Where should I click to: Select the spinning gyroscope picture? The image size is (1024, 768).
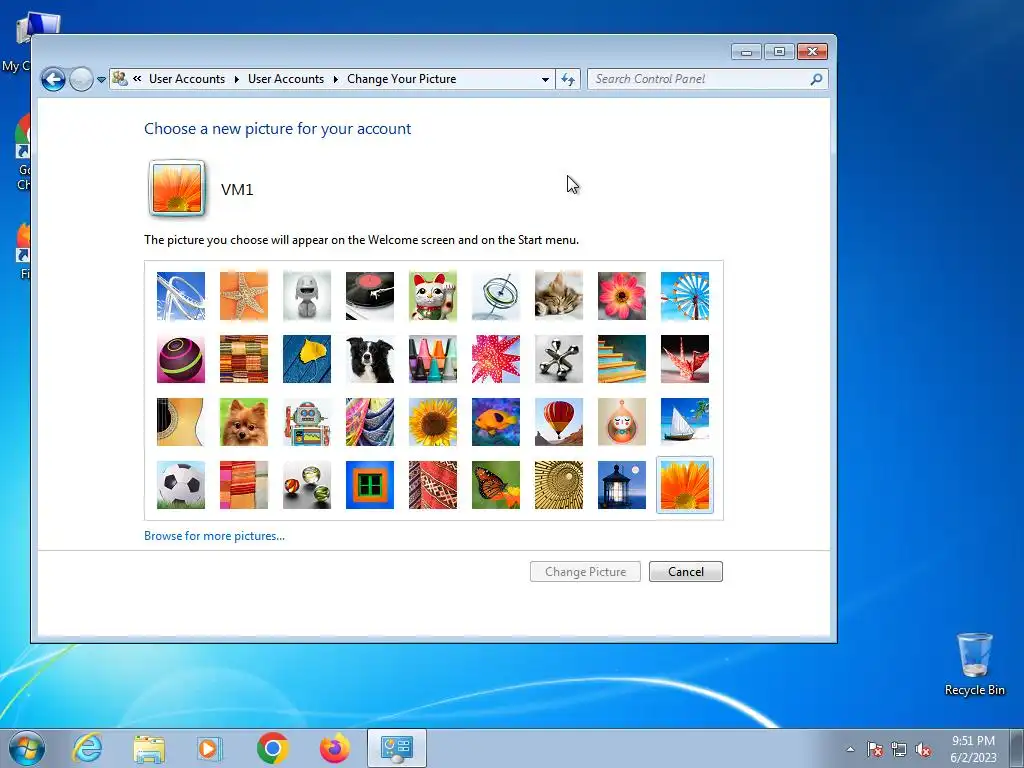496,296
